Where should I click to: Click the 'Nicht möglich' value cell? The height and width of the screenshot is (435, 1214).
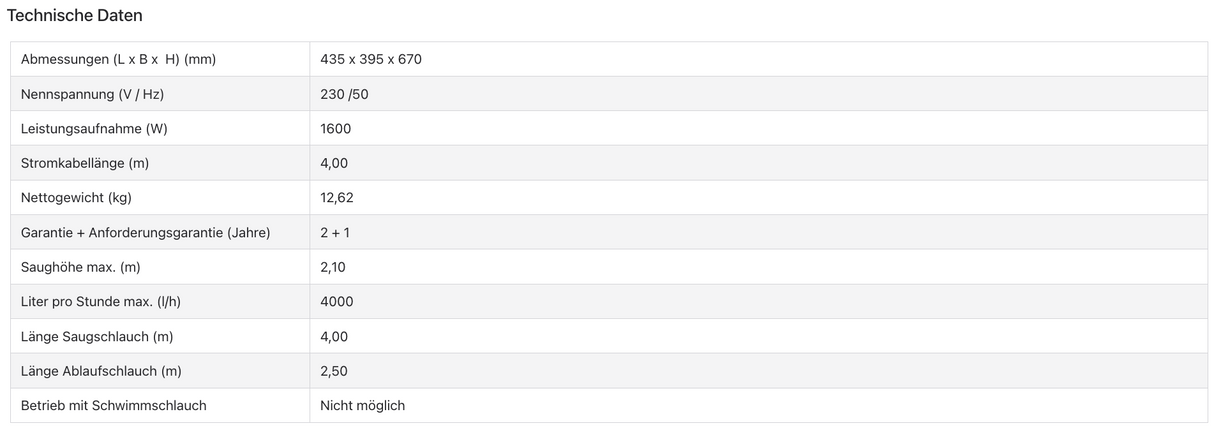point(363,405)
